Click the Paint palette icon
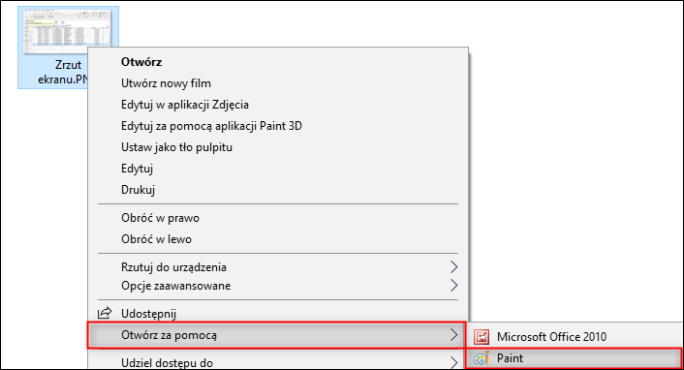 pos(481,358)
